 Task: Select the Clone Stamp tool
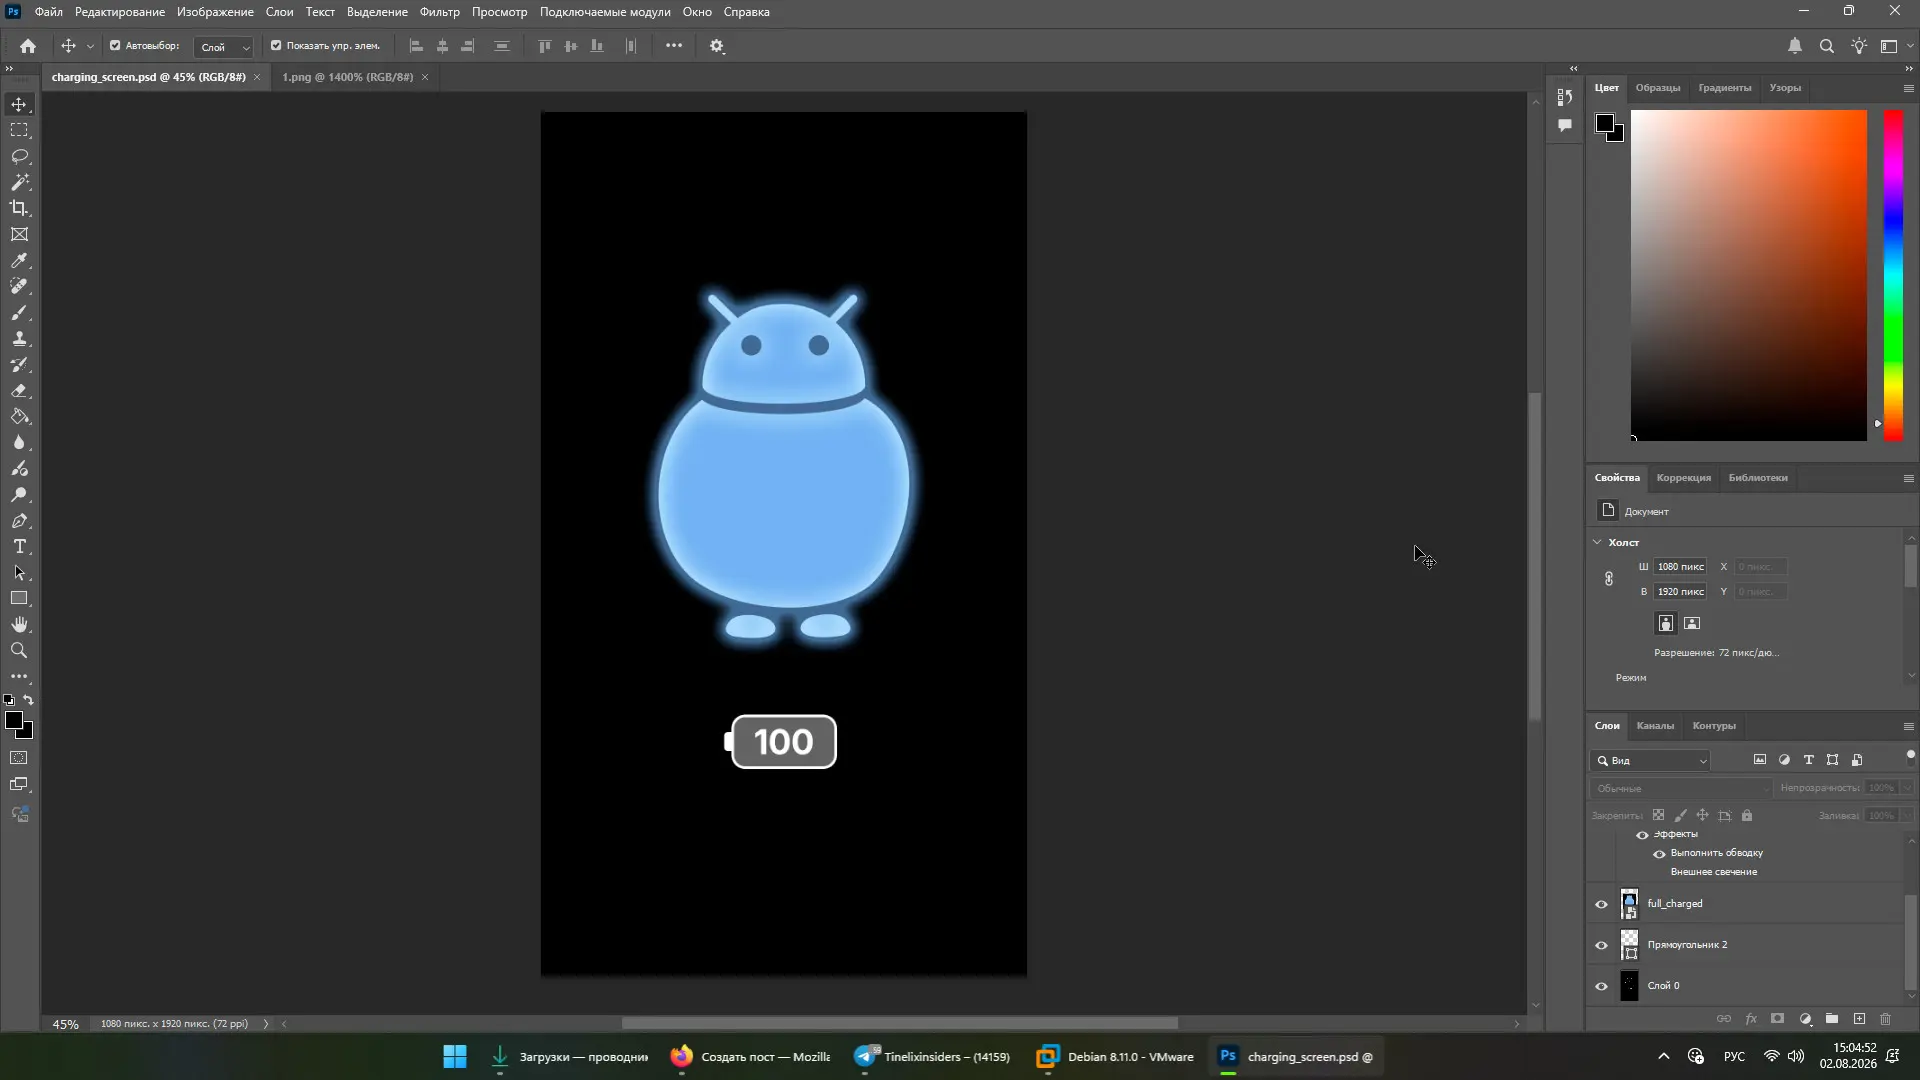(19, 338)
